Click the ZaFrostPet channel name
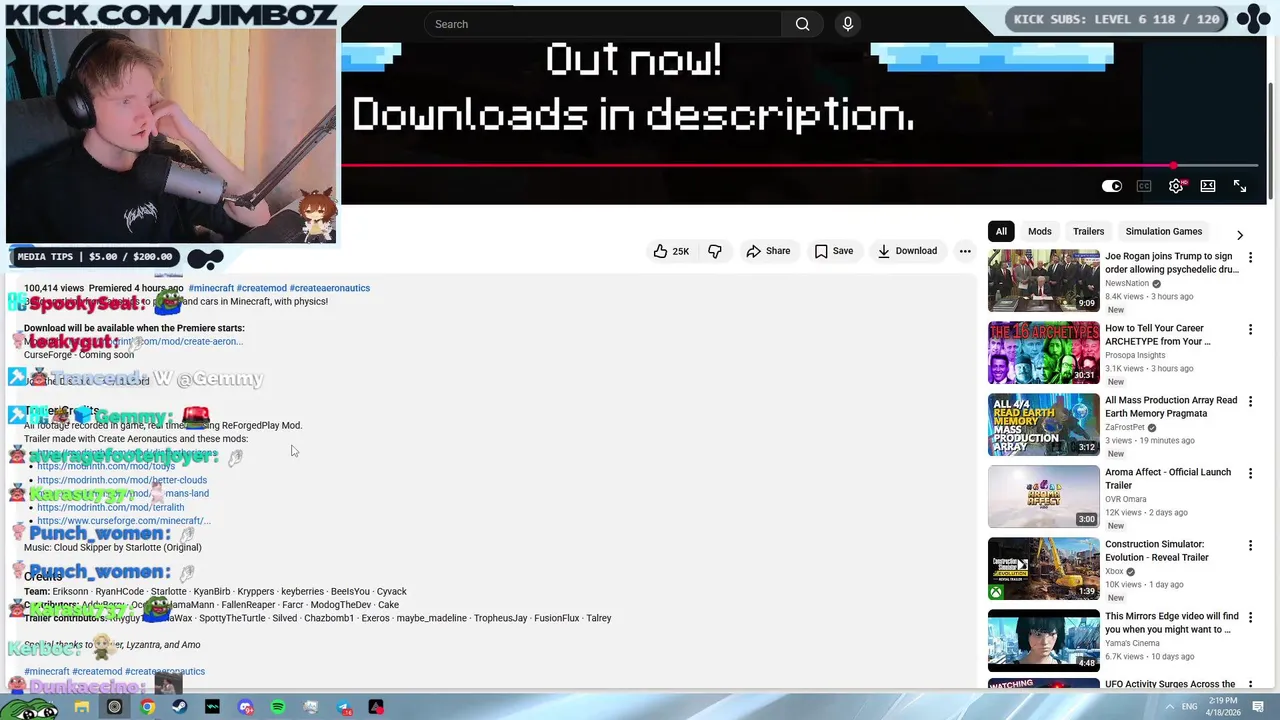This screenshot has width=1280, height=720. pyautogui.click(x=1124, y=428)
